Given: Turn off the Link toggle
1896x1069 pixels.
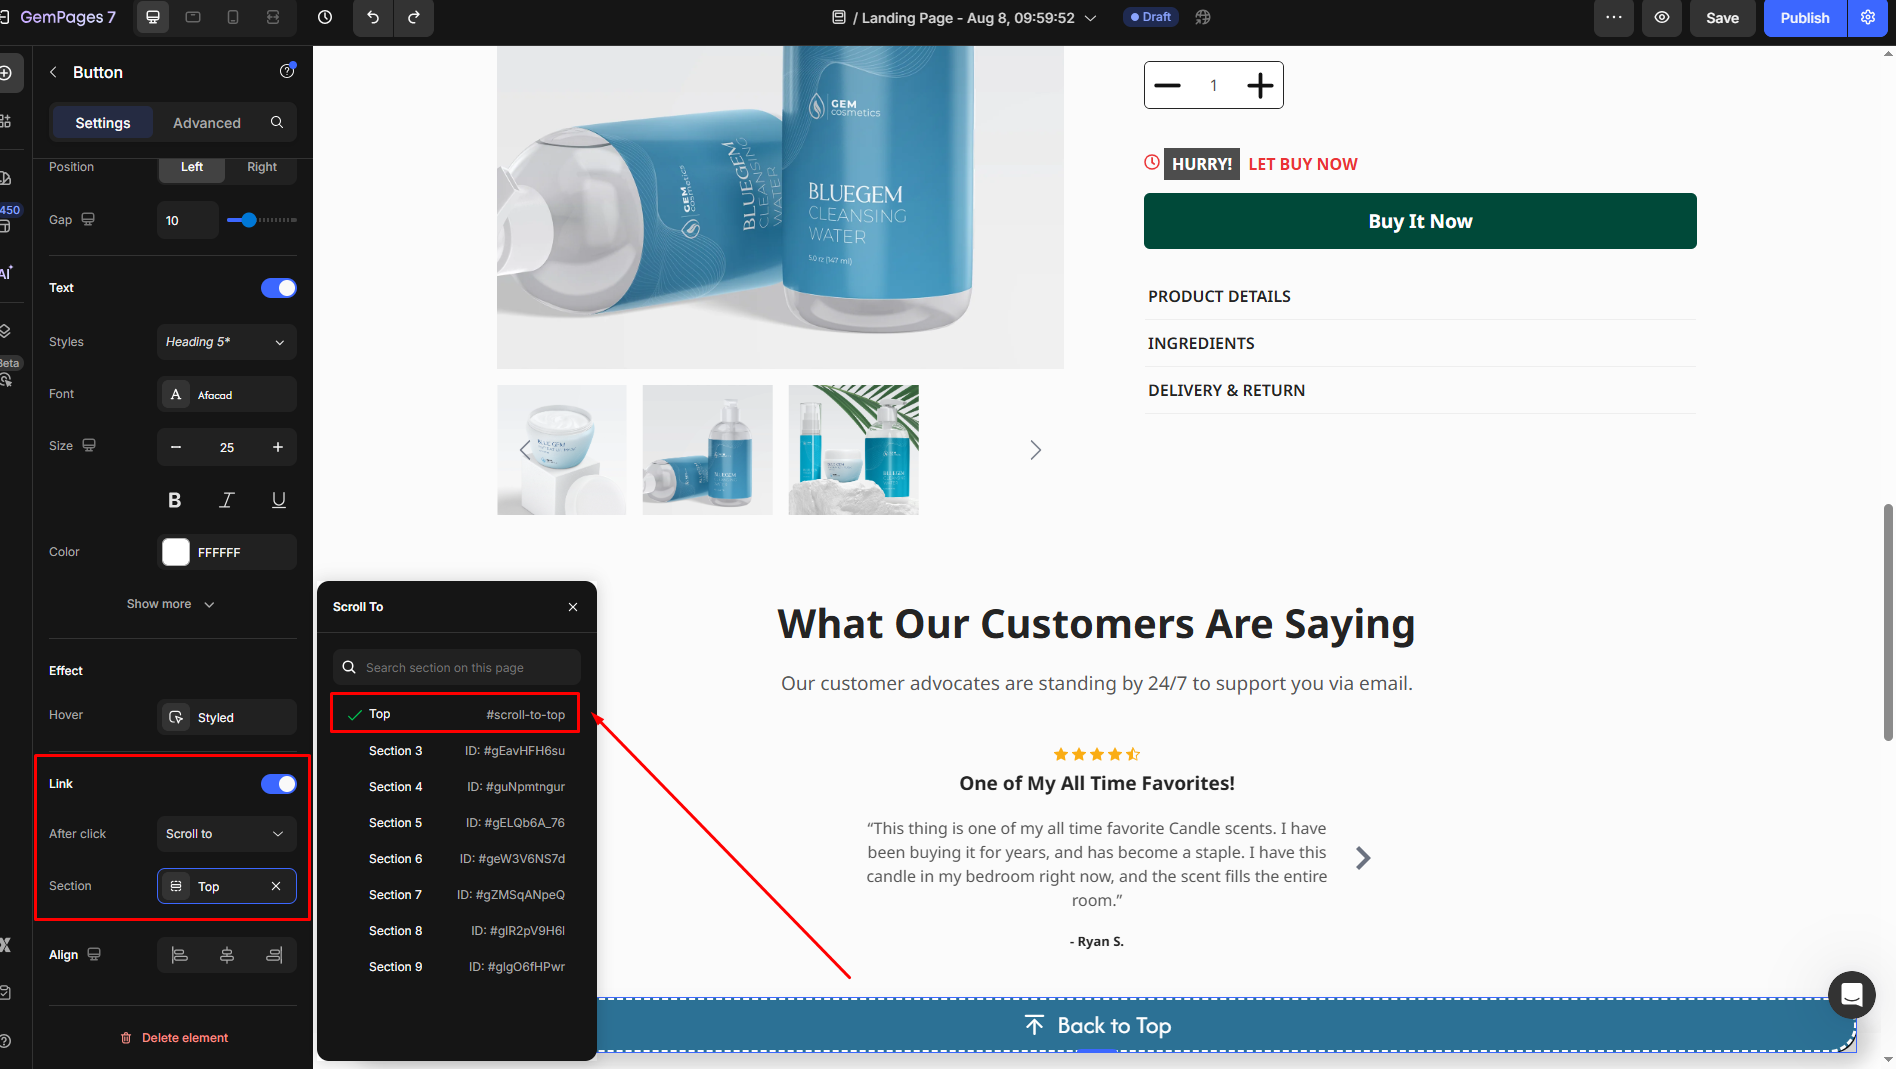Looking at the screenshot, I should (278, 784).
